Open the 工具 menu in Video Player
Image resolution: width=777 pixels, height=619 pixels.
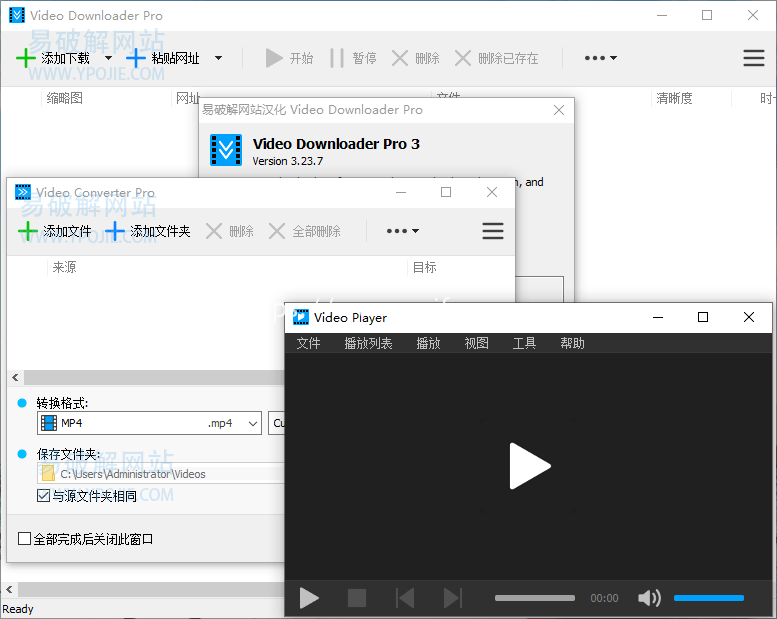[x=524, y=343]
